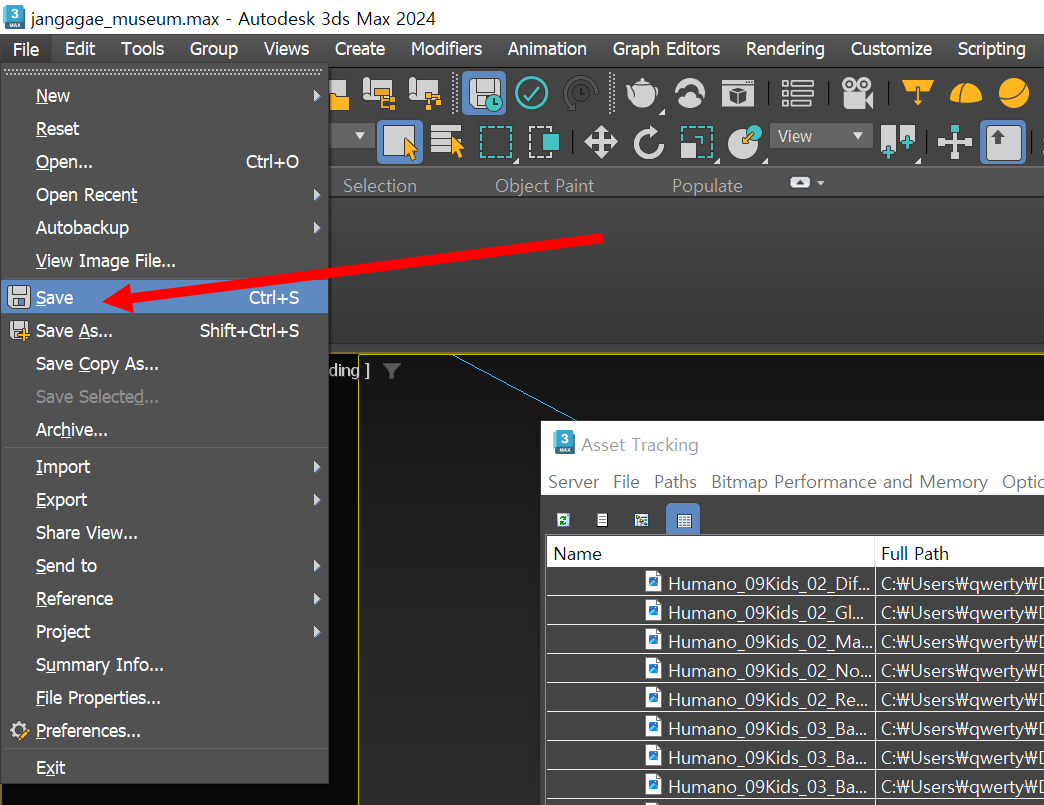Switch to the Selection ribbon tab
Screen dimensions: 1044x805
coord(380,186)
